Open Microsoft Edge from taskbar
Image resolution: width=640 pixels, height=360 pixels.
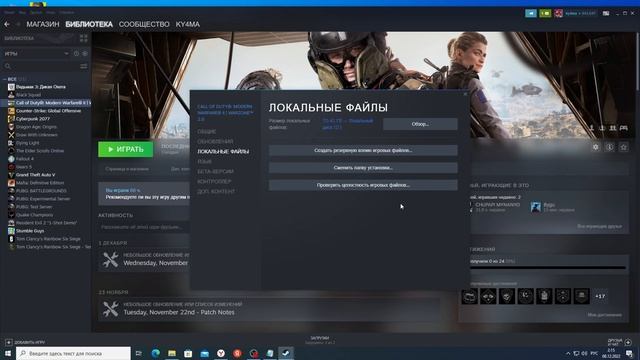[x=156, y=353]
